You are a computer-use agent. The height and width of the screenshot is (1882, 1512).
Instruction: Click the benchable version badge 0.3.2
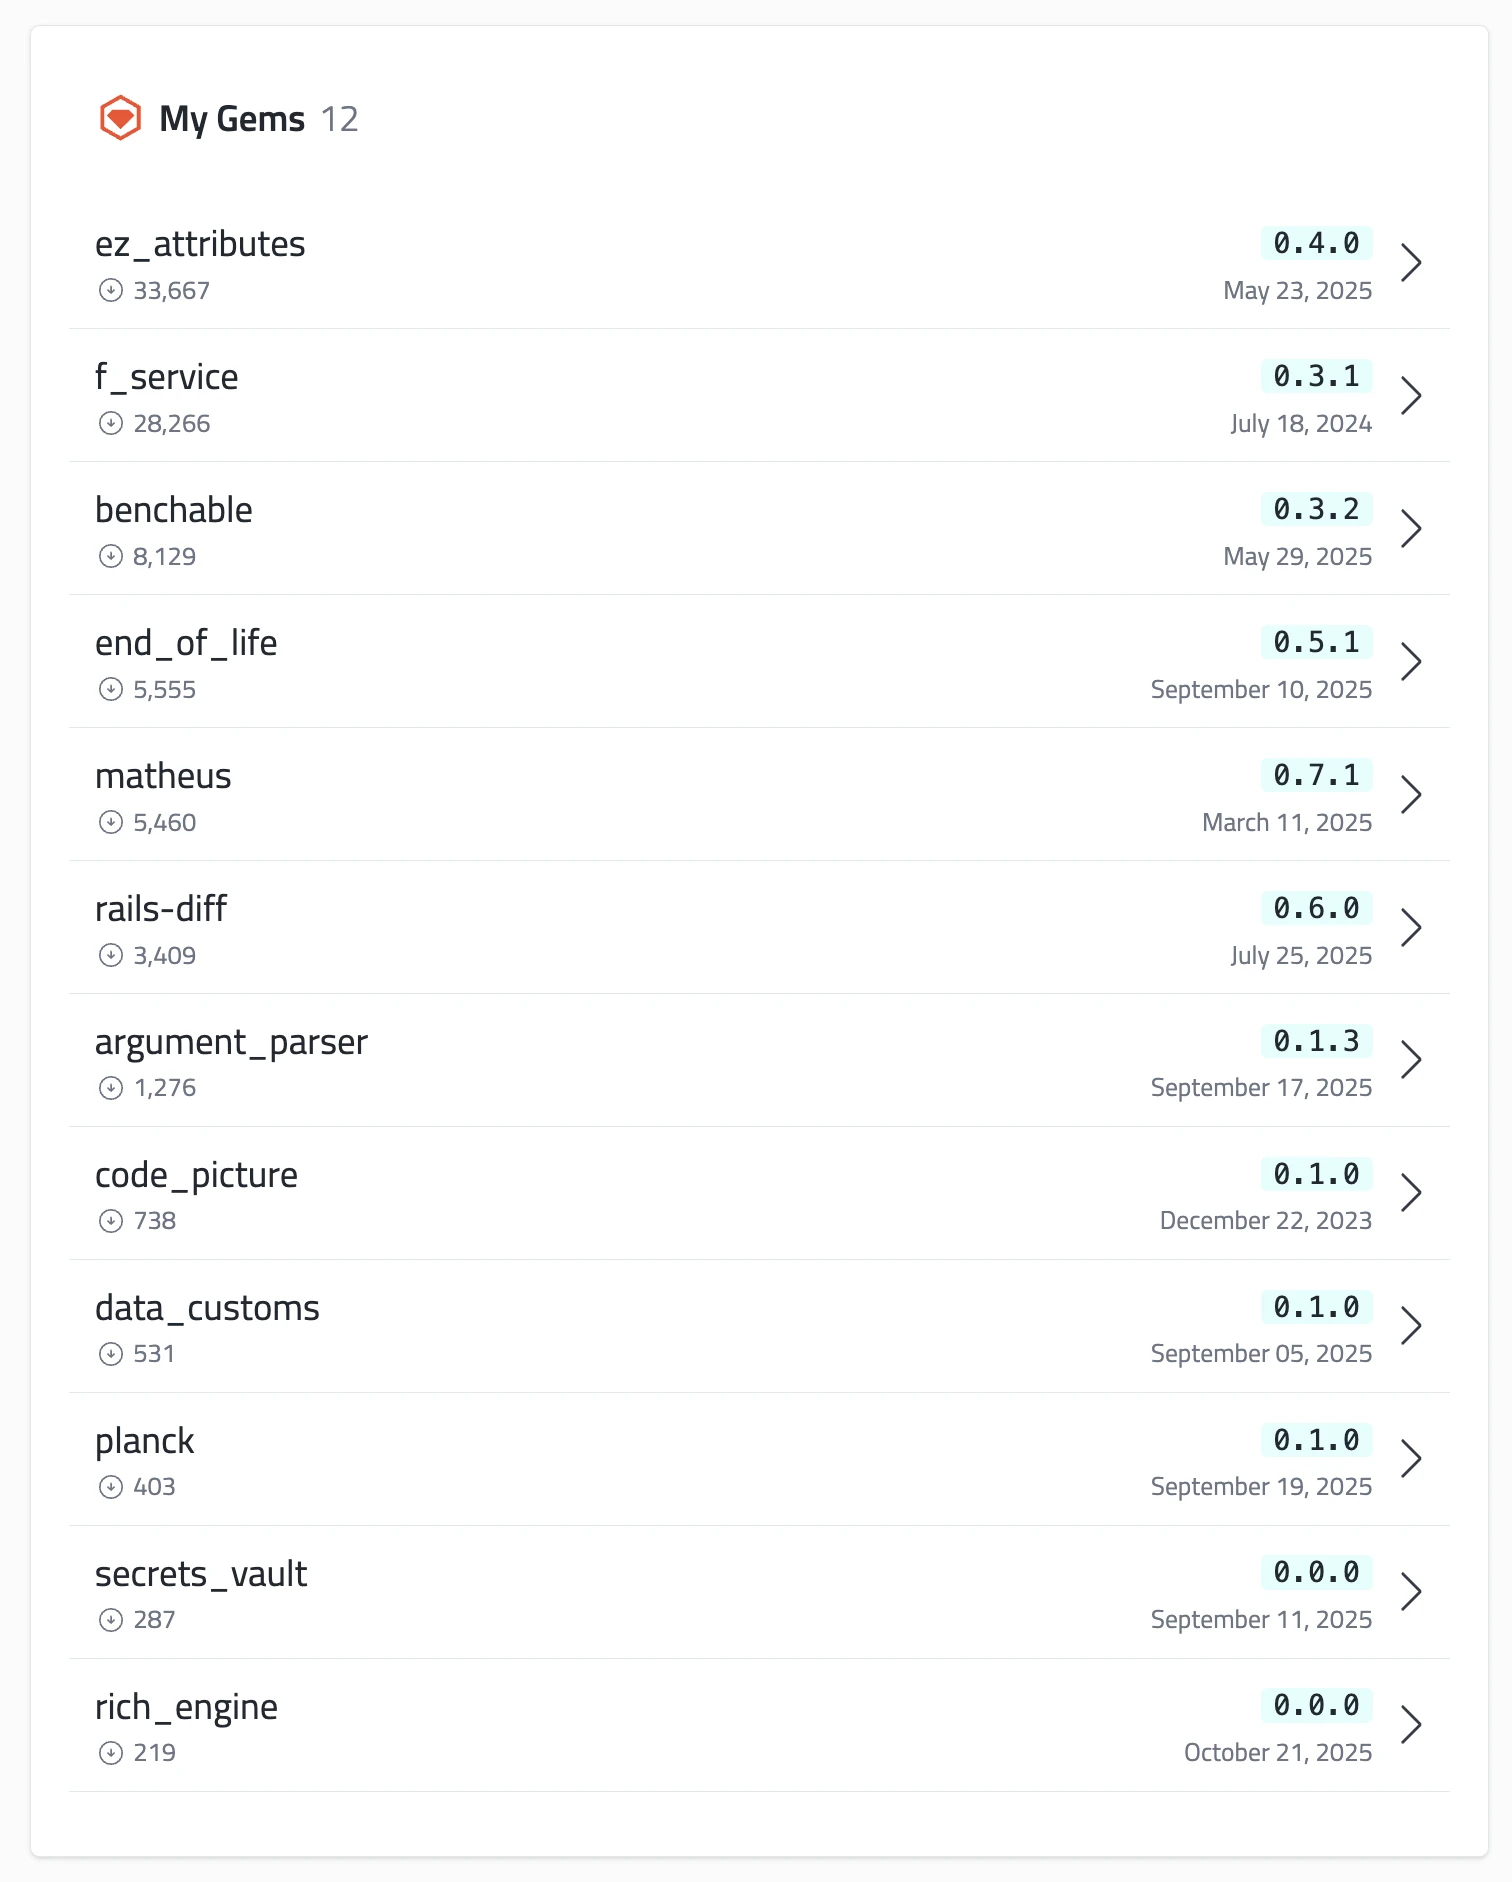[x=1316, y=509]
